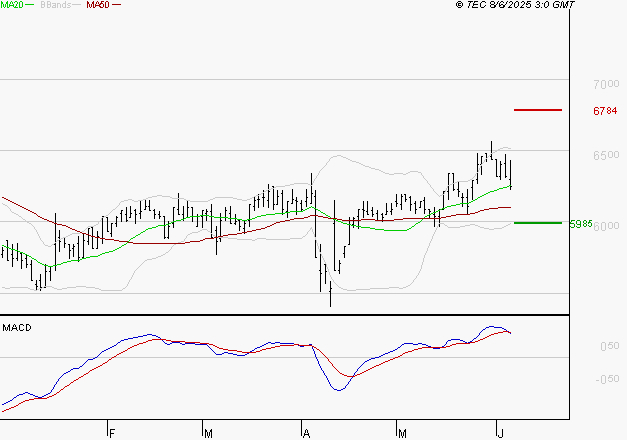
Task: Click the MA20 legend label
Action: (x=12, y=5)
